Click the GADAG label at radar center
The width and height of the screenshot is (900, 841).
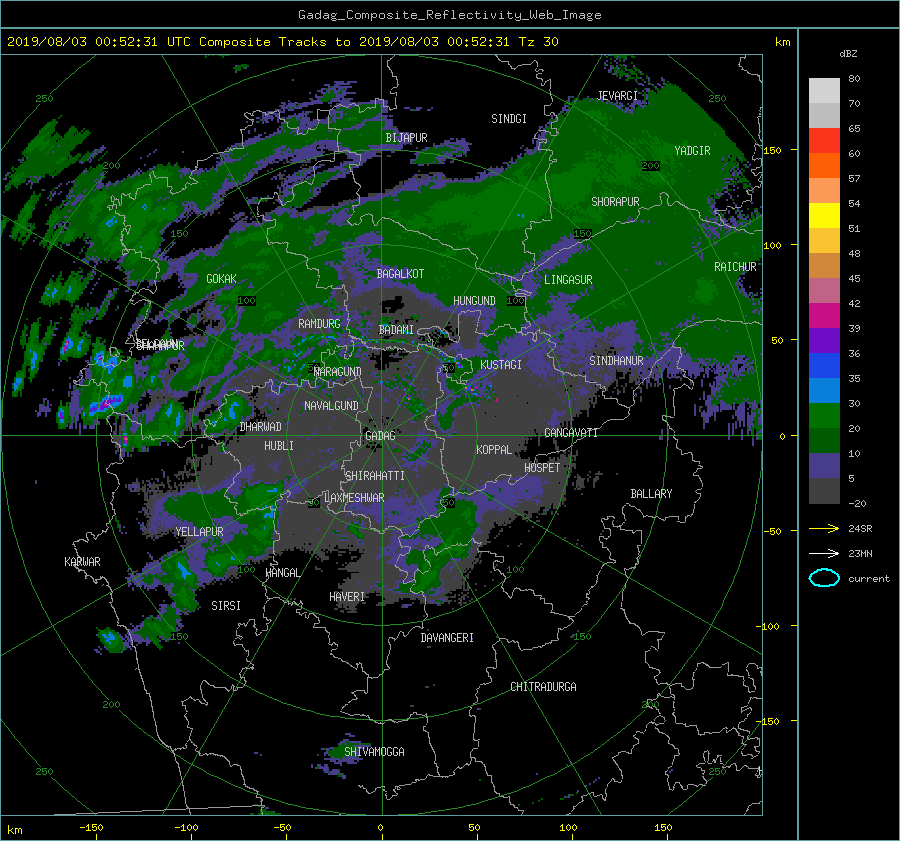coord(381,436)
